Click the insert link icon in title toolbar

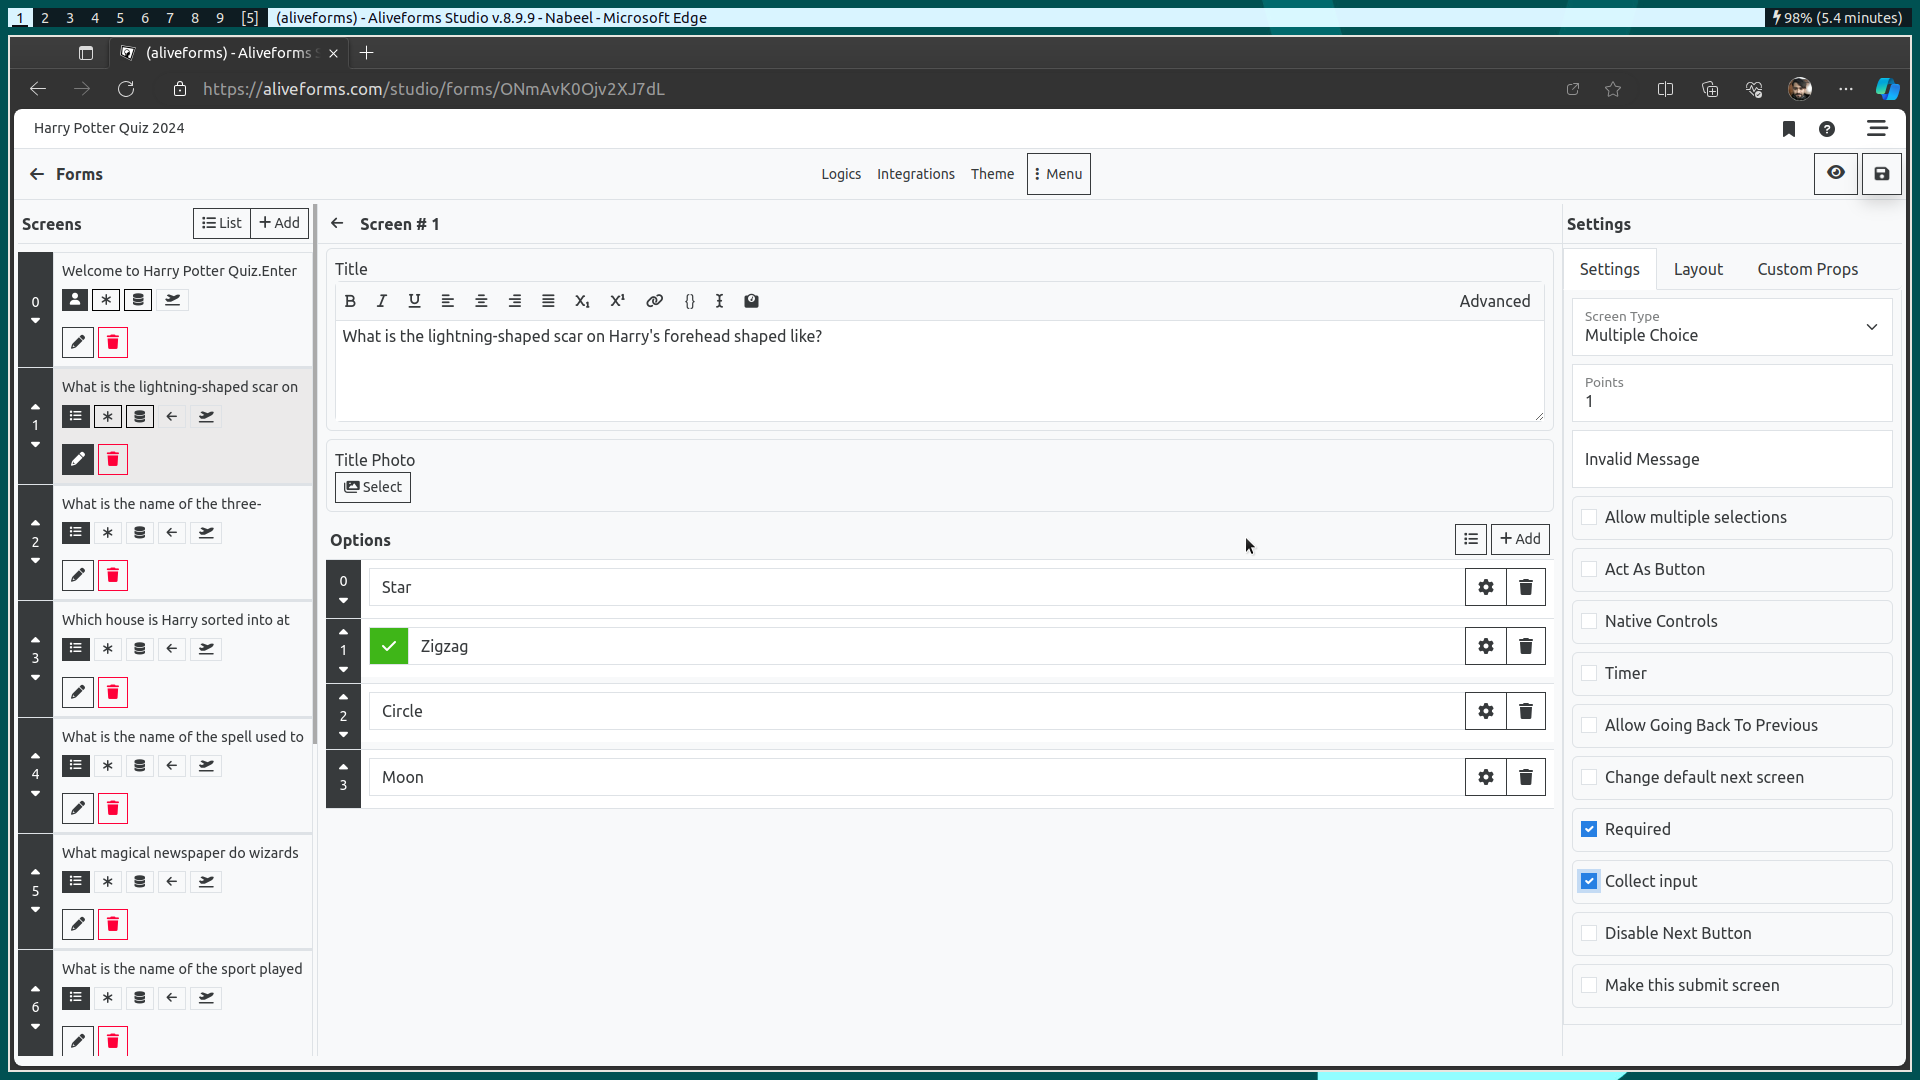click(654, 301)
